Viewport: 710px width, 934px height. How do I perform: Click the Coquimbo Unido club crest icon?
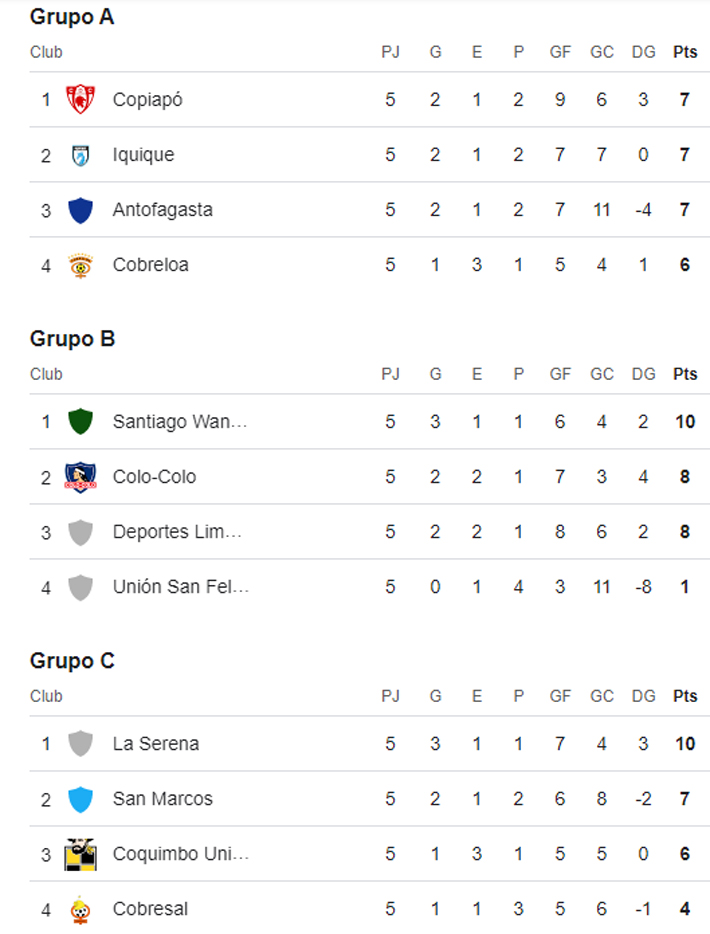coord(80,854)
